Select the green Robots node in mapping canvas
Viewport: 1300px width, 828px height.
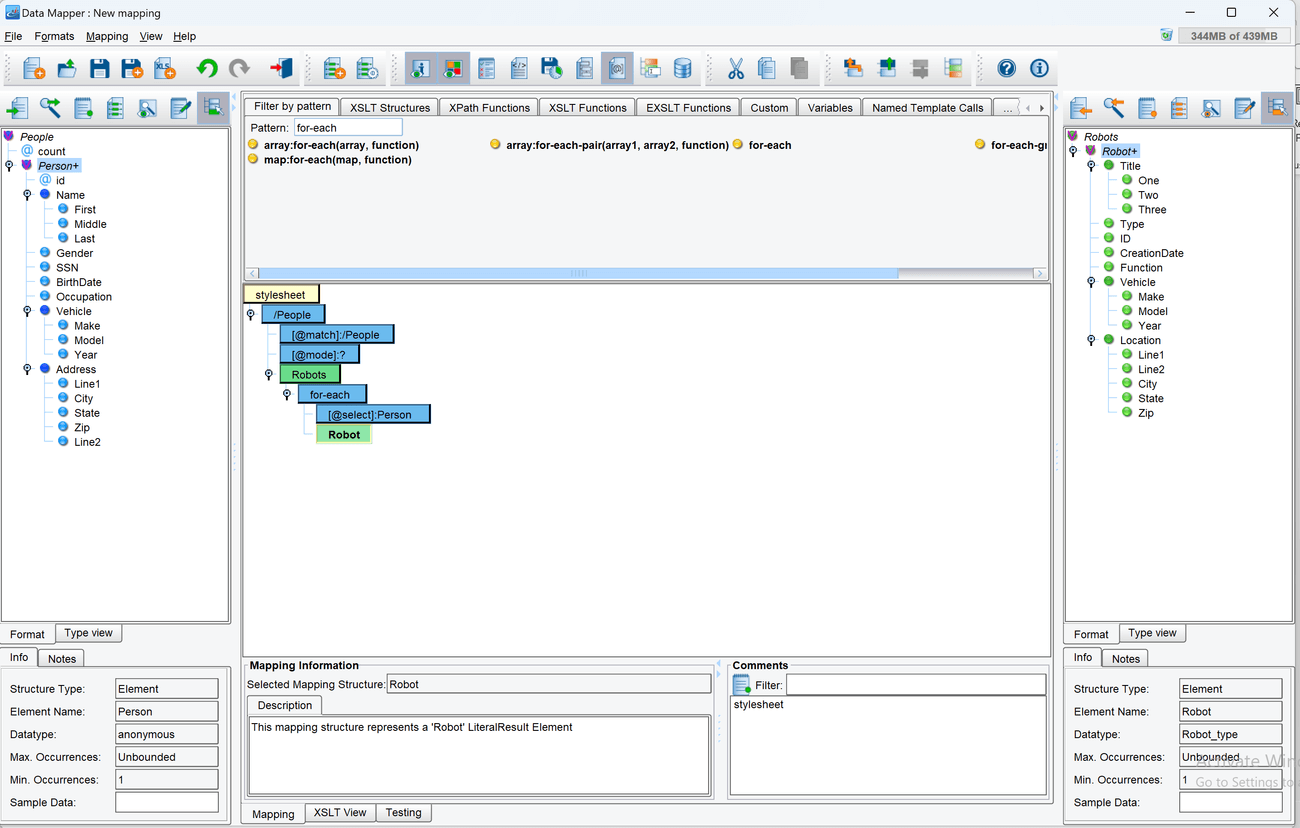coord(309,375)
